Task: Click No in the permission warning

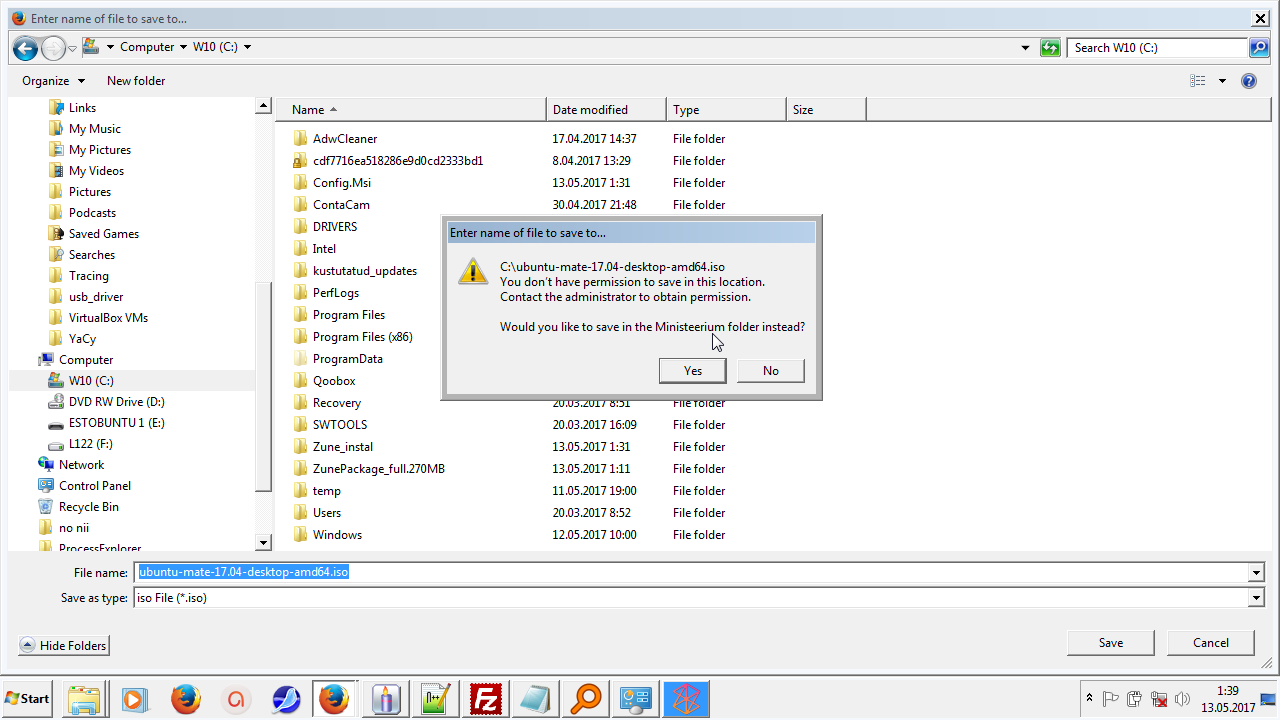Action: 771,371
